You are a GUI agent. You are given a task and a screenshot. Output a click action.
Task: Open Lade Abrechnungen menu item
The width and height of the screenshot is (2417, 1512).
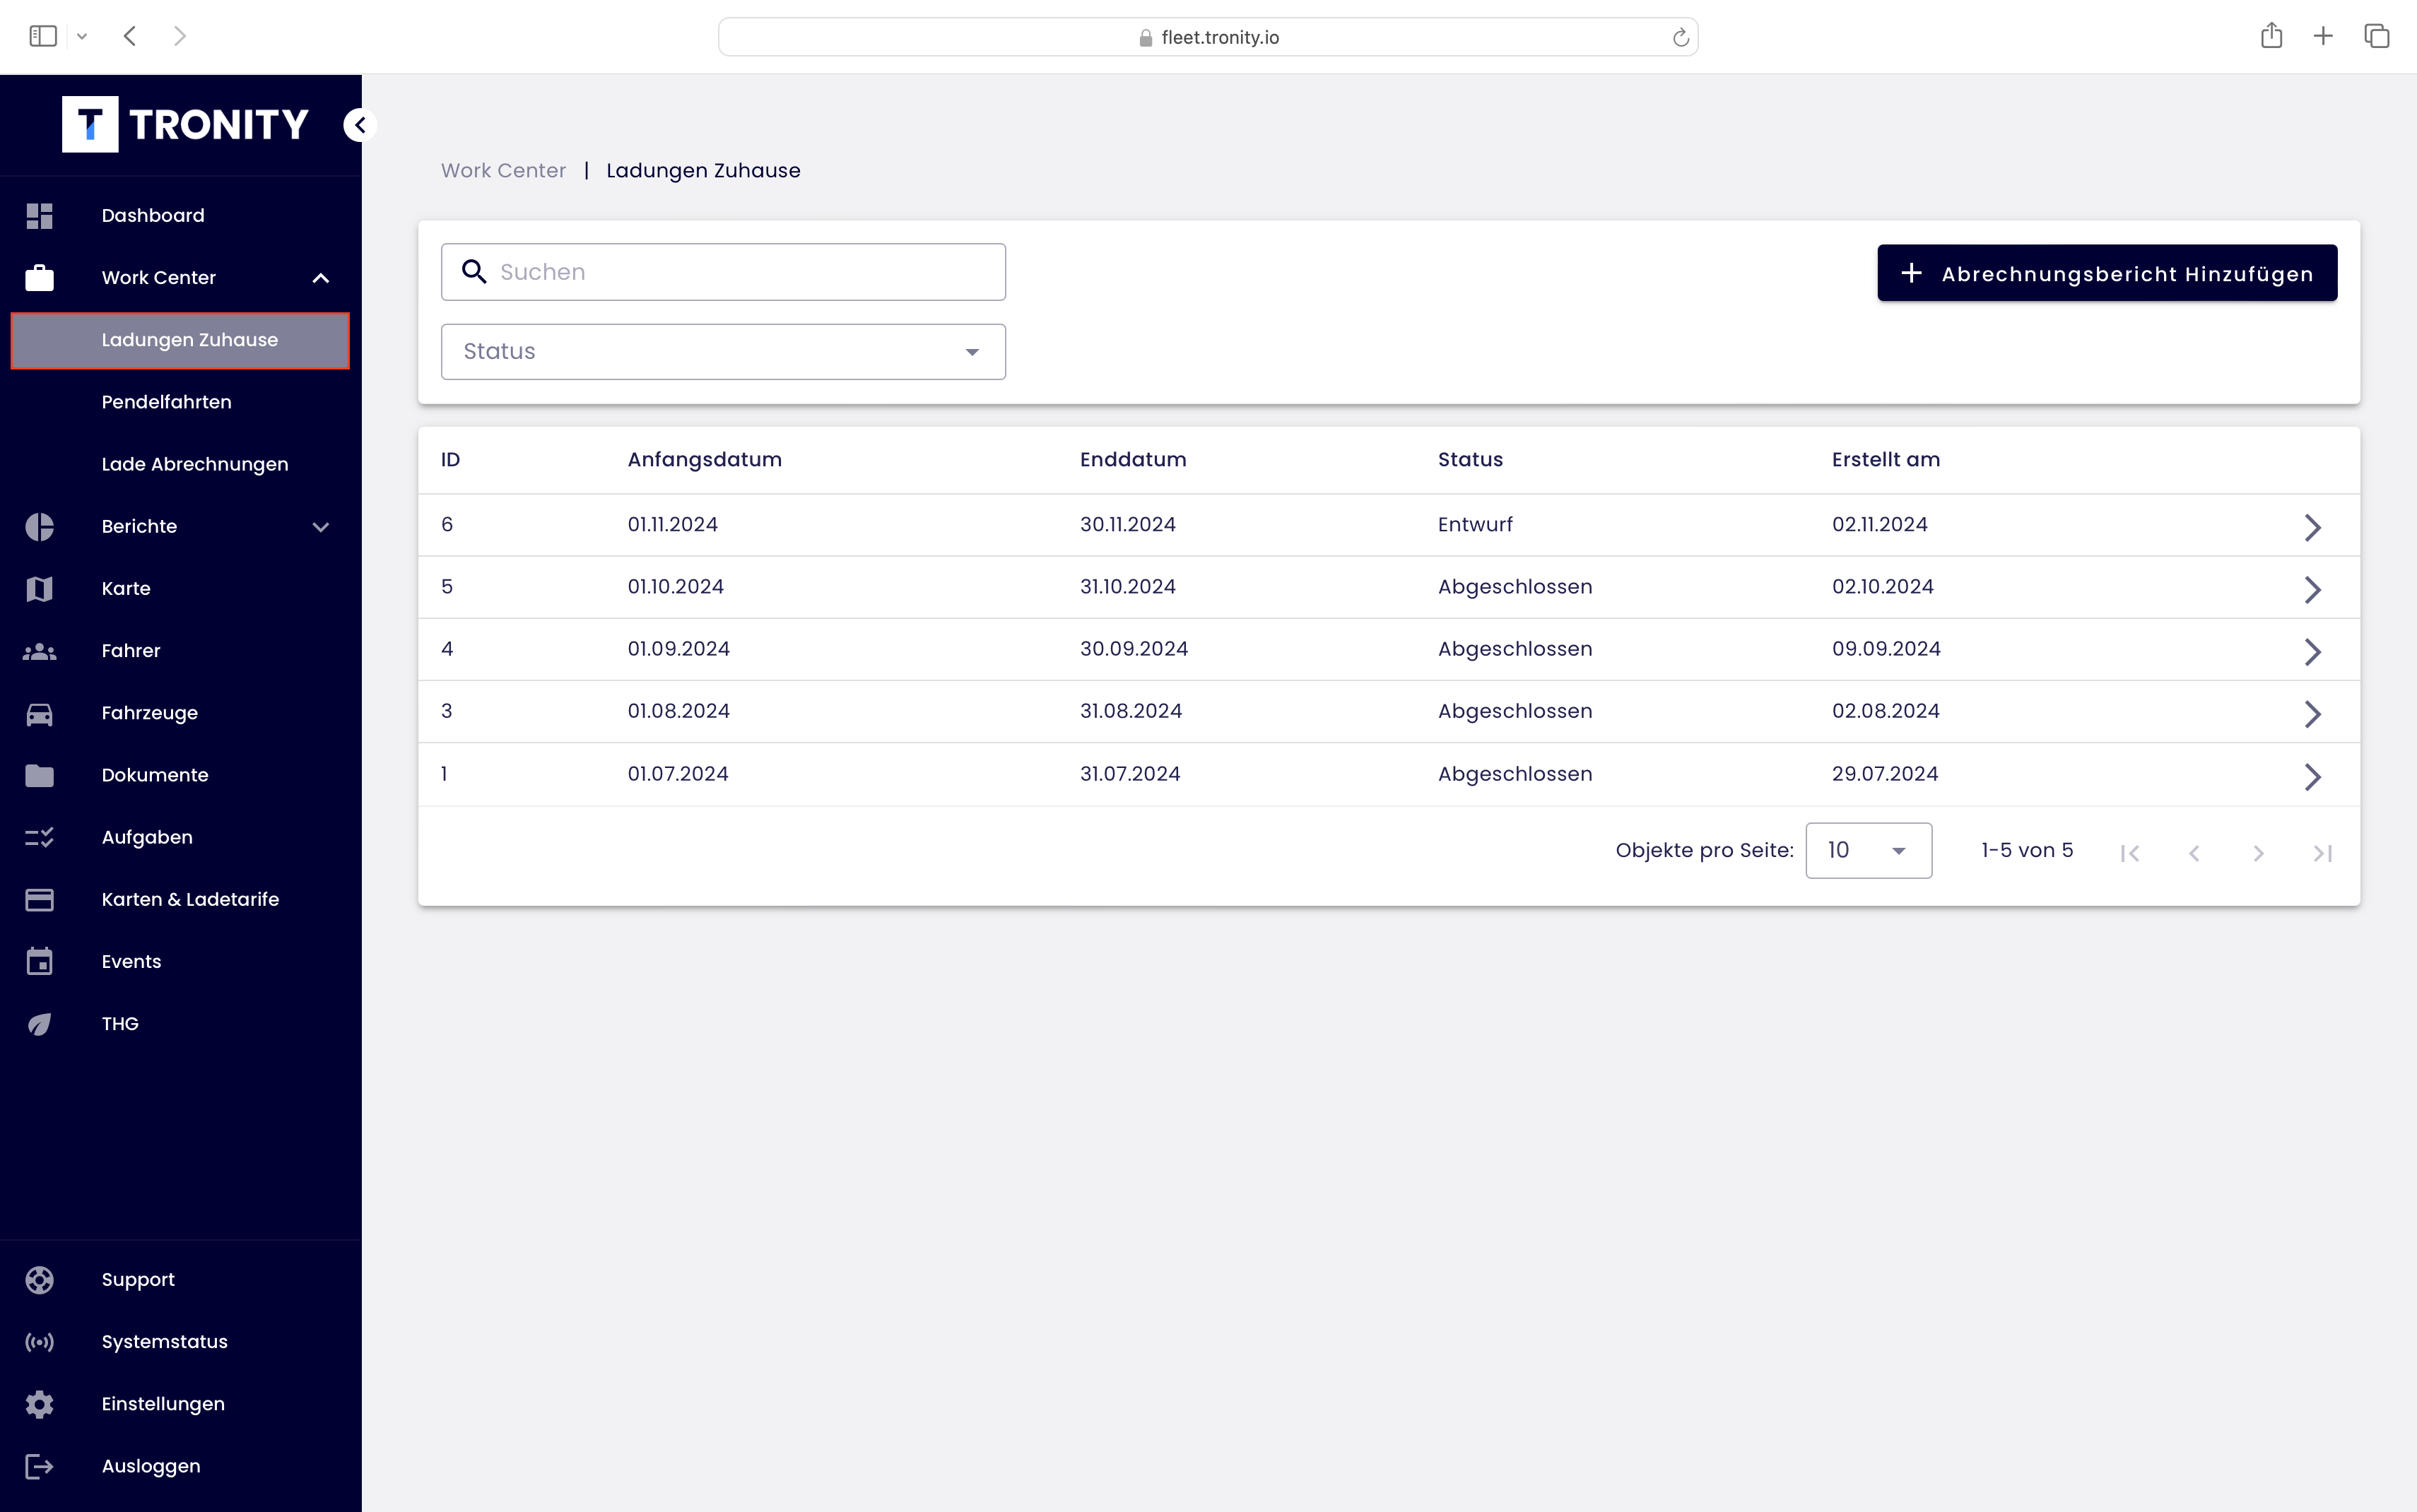click(x=194, y=464)
